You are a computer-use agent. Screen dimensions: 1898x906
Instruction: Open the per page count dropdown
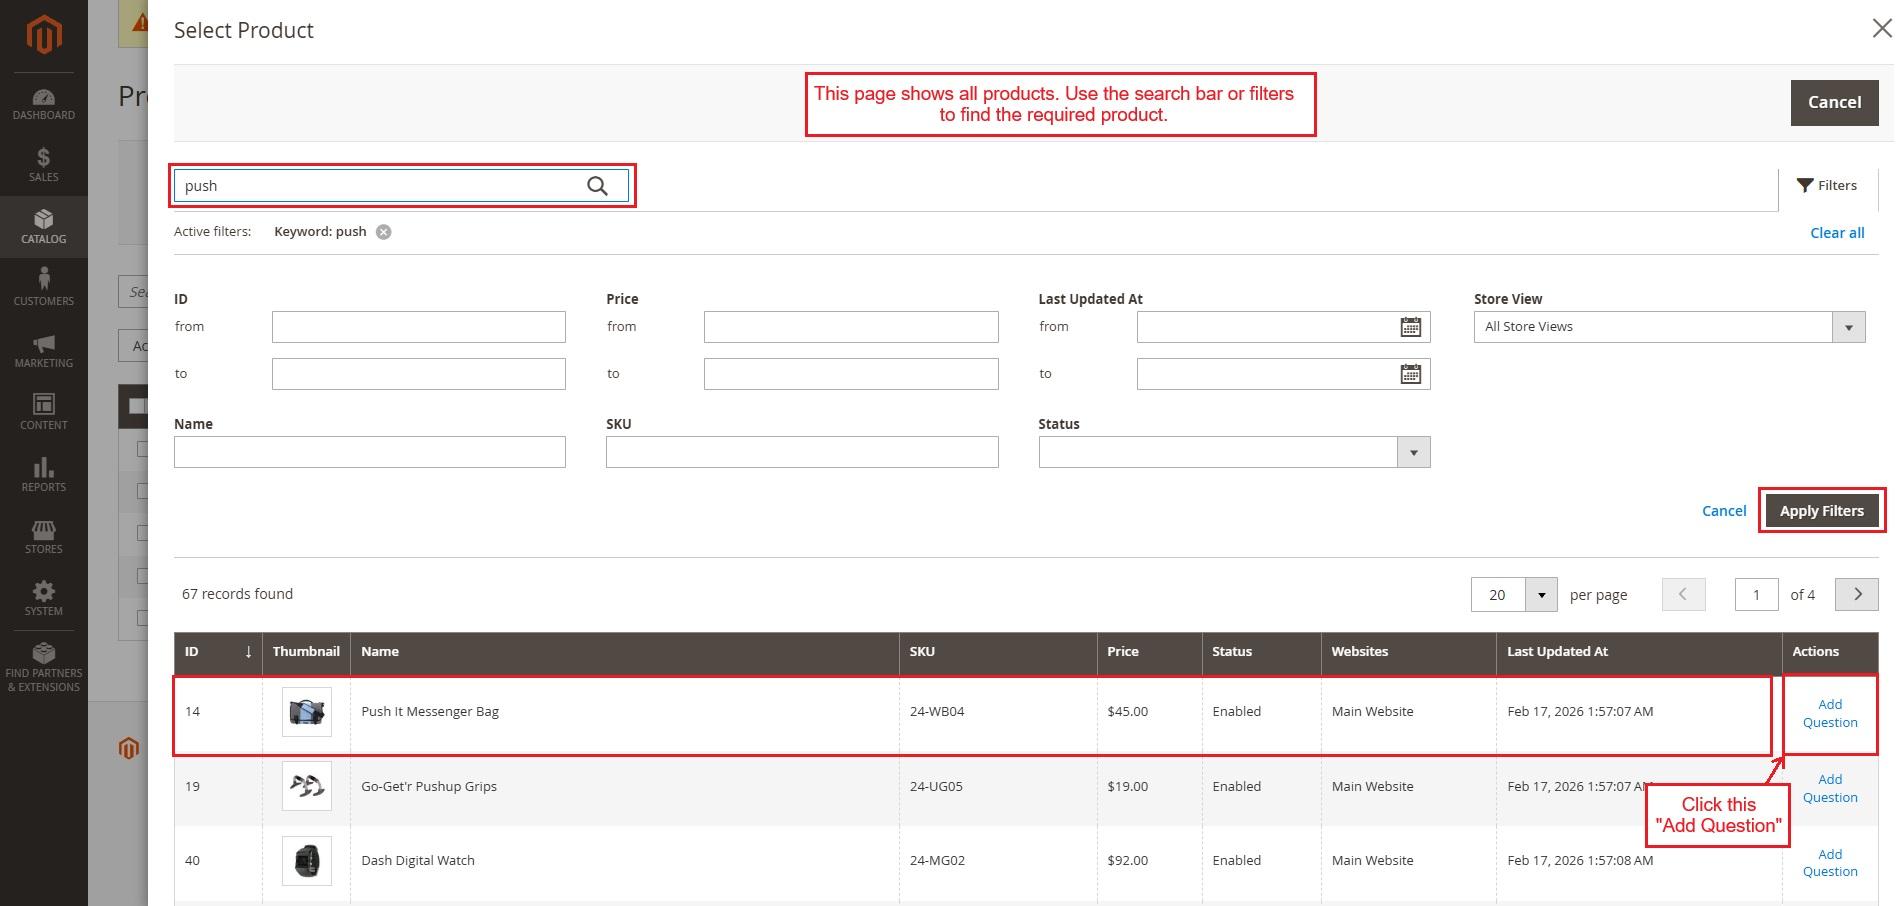coord(1541,595)
